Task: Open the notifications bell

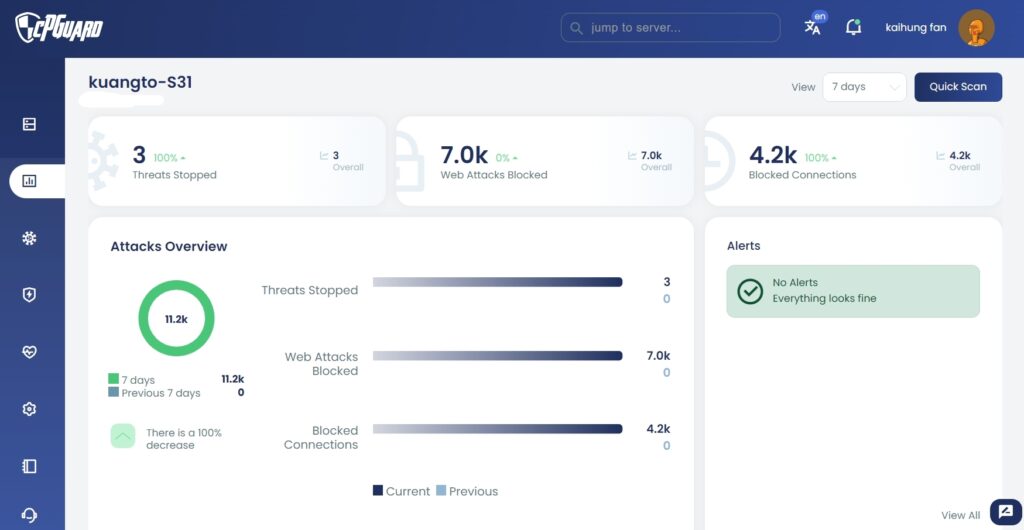Action: point(853,27)
